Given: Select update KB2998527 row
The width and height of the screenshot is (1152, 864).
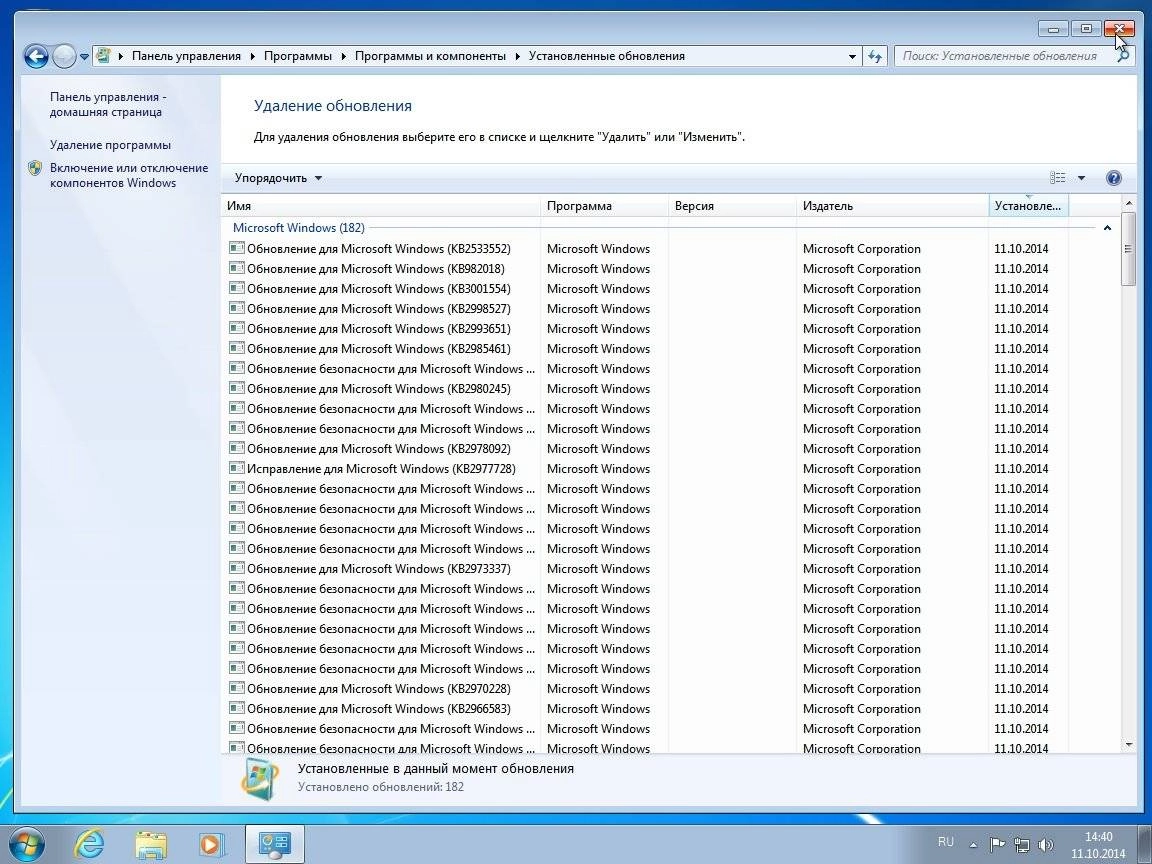Looking at the screenshot, I should (647, 309).
